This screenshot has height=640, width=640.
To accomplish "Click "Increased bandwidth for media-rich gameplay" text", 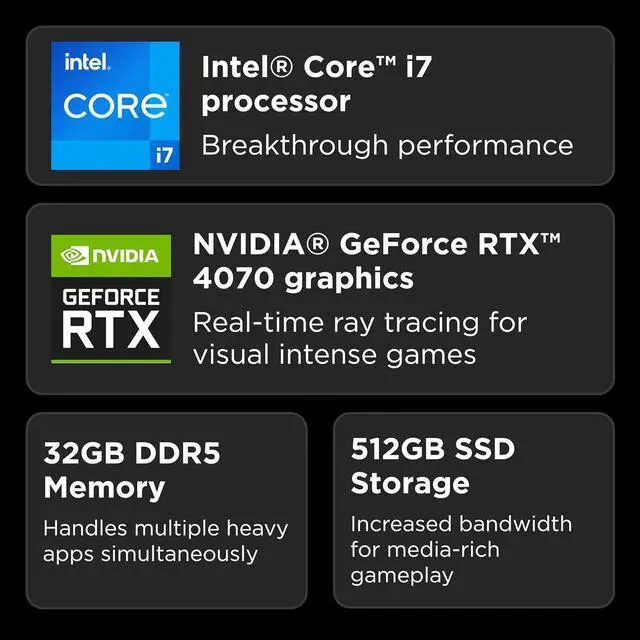I will (461, 549).
